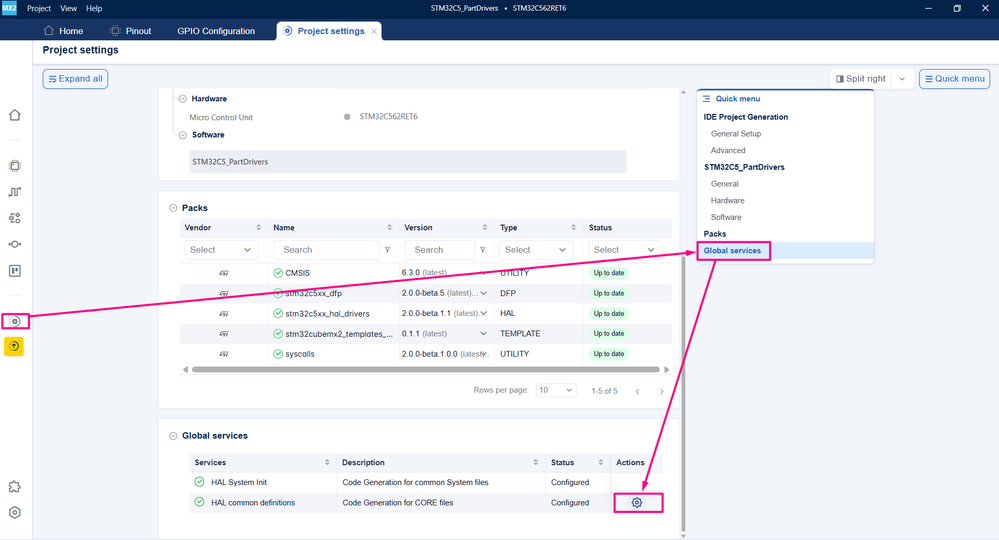Click the packs table horizontal scrollbar
Viewport: 999px width, 540px height.
(426, 369)
